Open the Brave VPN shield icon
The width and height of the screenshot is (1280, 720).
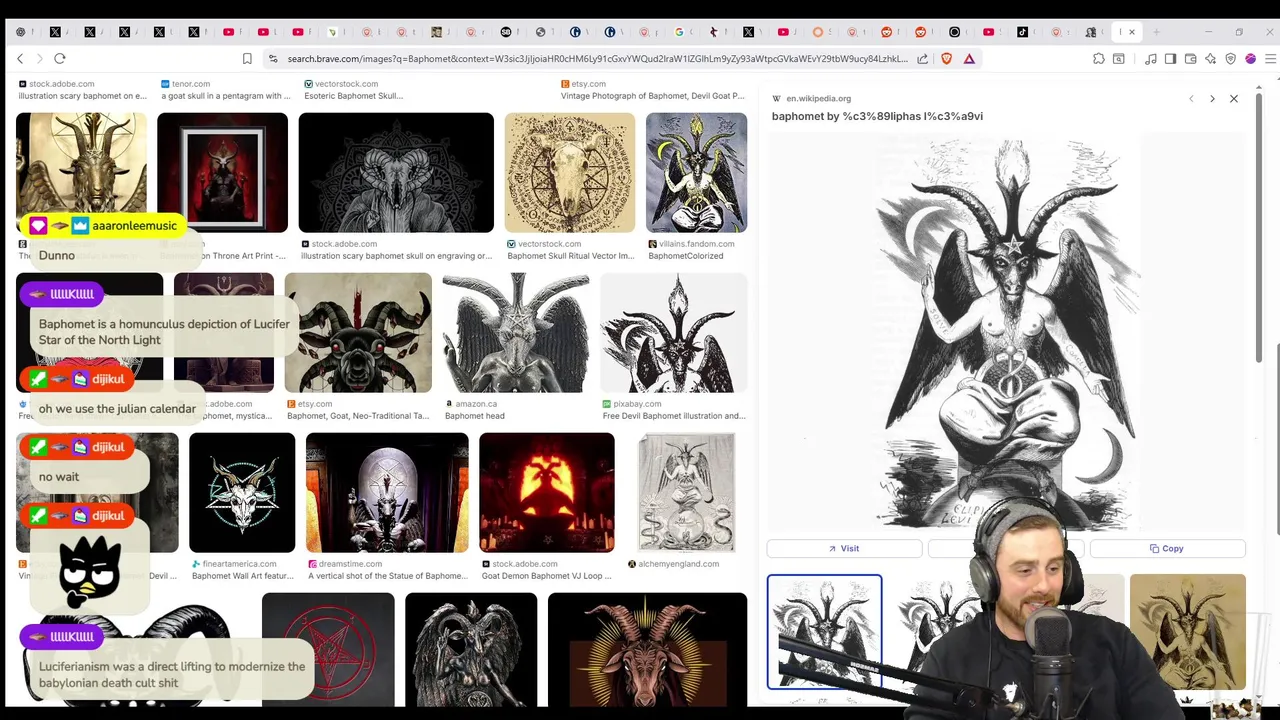[1231, 59]
